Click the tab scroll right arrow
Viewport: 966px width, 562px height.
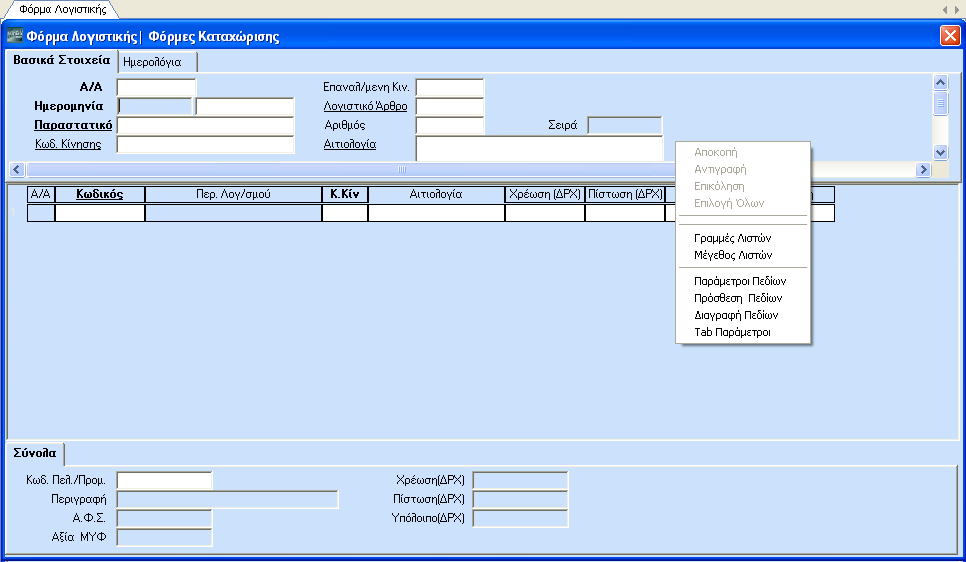click(x=956, y=10)
